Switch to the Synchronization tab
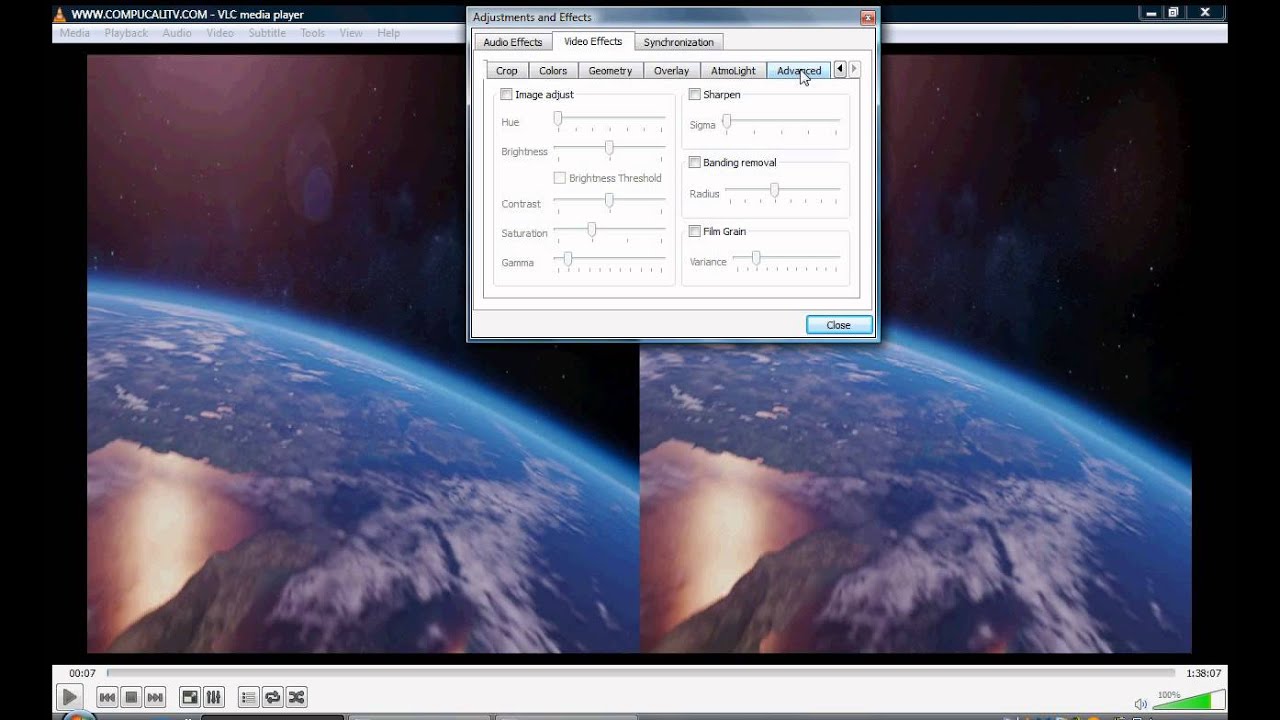The width and height of the screenshot is (1280, 720). click(x=679, y=42)
